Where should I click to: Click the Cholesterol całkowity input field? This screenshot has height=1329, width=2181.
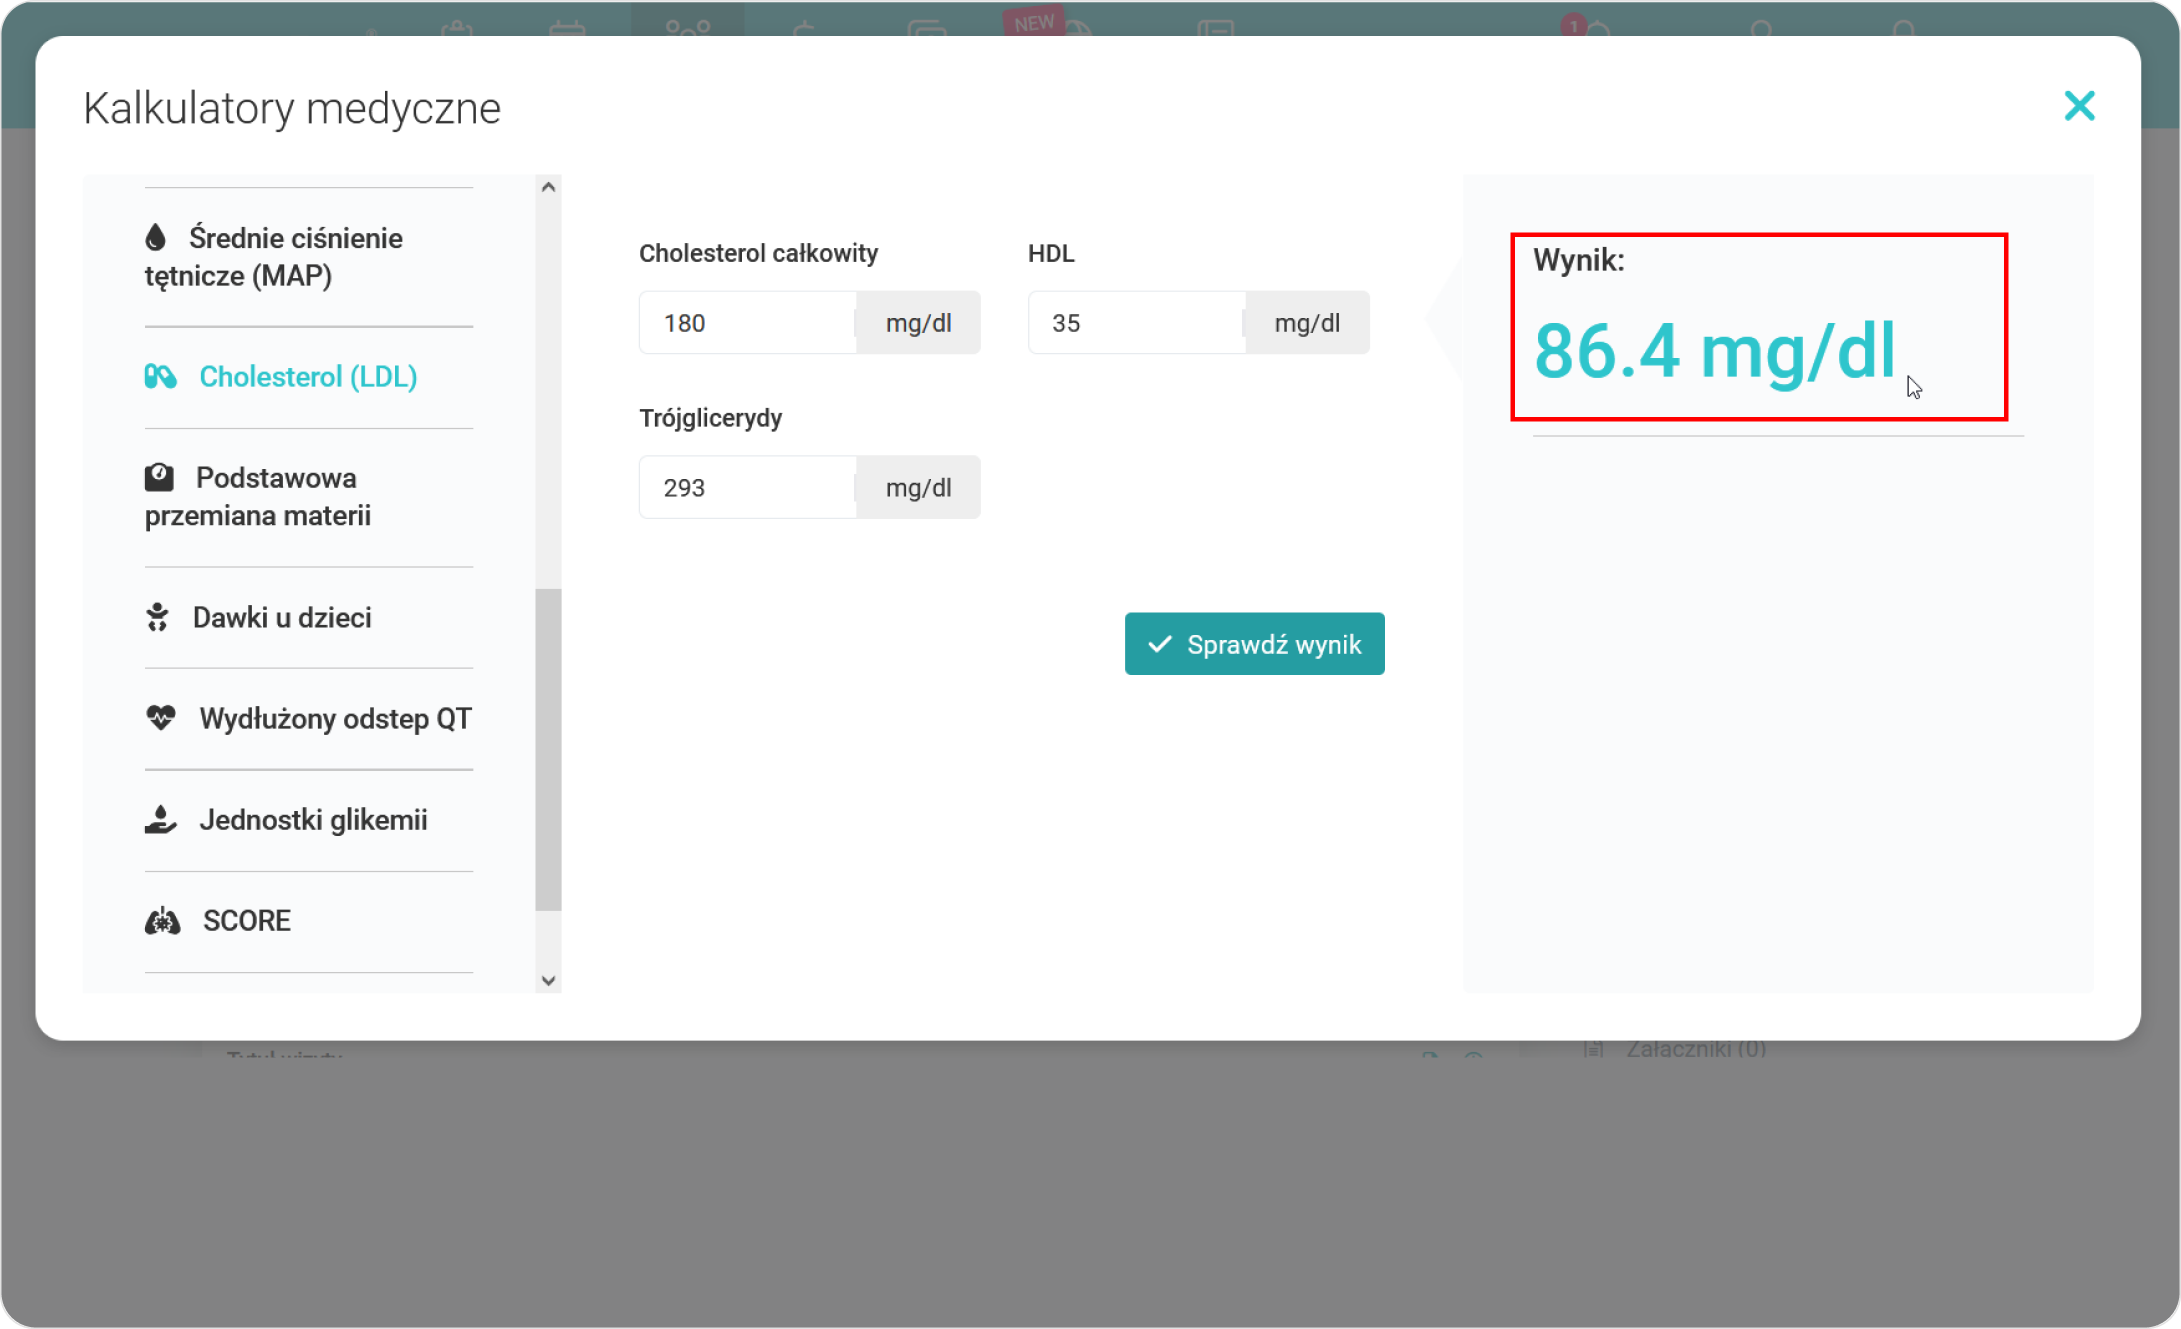pyautogui.click(x=748, y=323)
